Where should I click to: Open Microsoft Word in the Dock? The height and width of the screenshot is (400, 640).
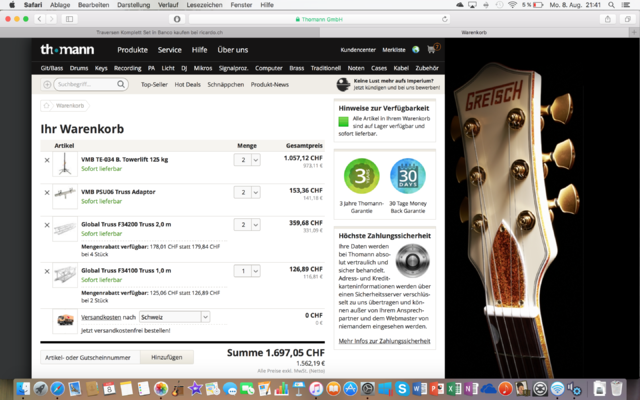tap(419, 389)
